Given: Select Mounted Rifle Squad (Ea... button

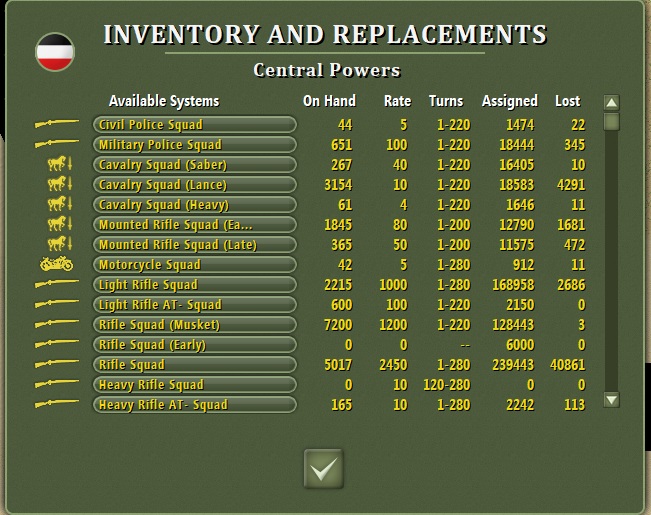Looking at the screenshot, I should click(195, 224).
